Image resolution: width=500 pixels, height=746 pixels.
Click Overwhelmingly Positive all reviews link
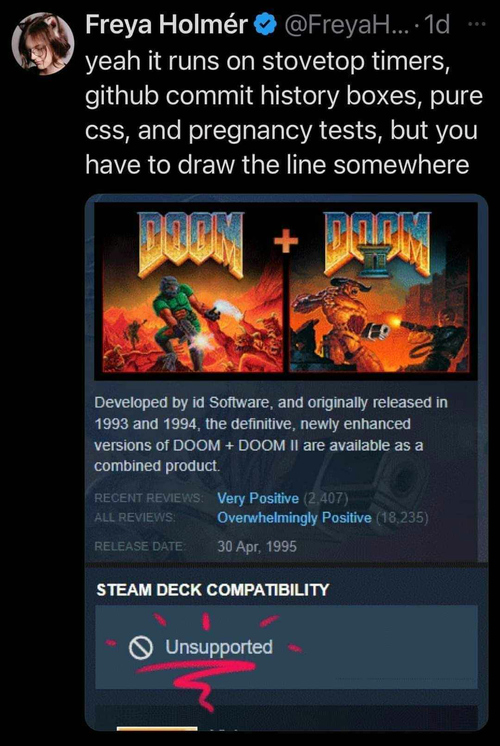click(294, 518)
